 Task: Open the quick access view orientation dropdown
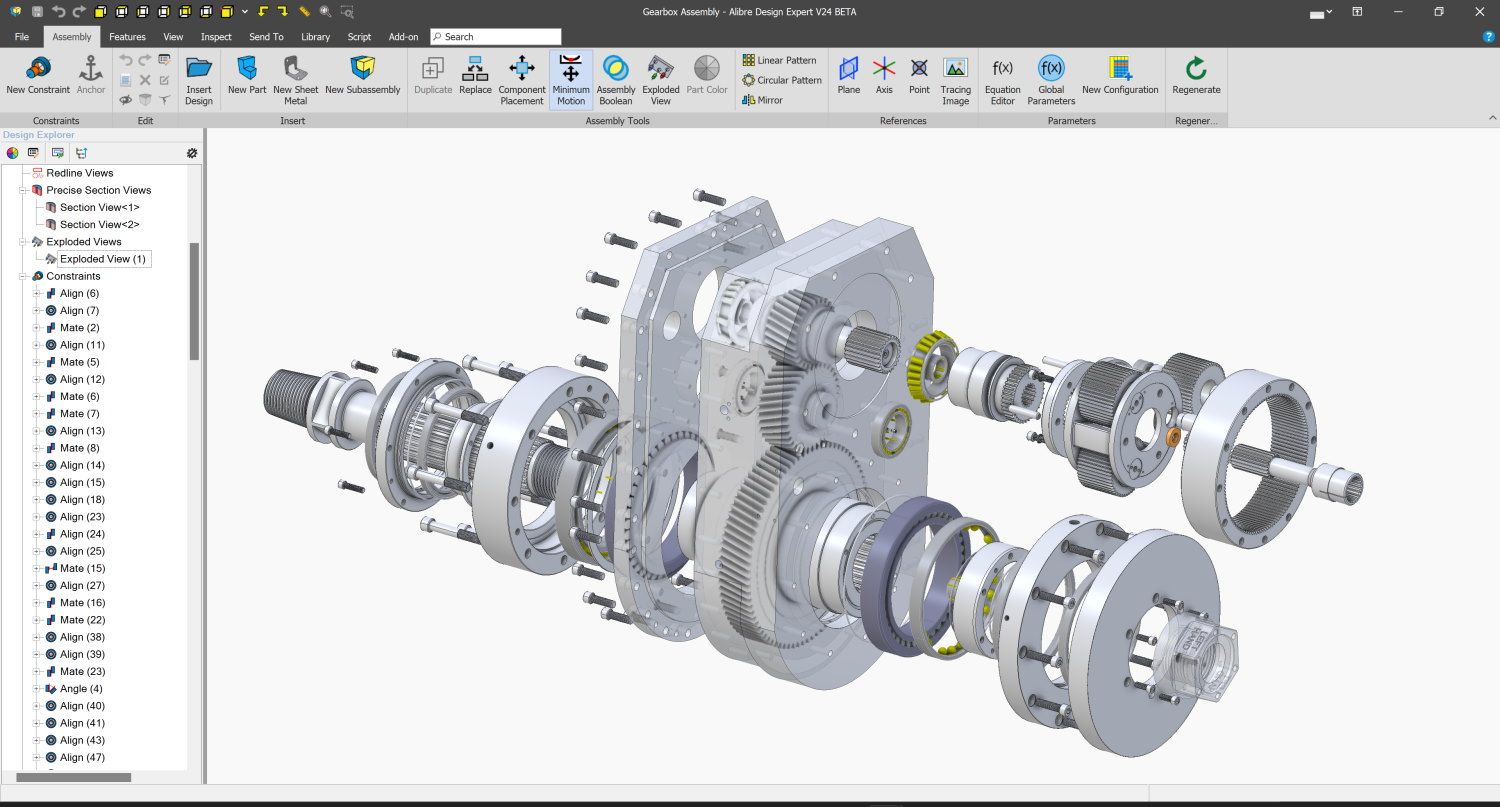[x=245, y=12]
